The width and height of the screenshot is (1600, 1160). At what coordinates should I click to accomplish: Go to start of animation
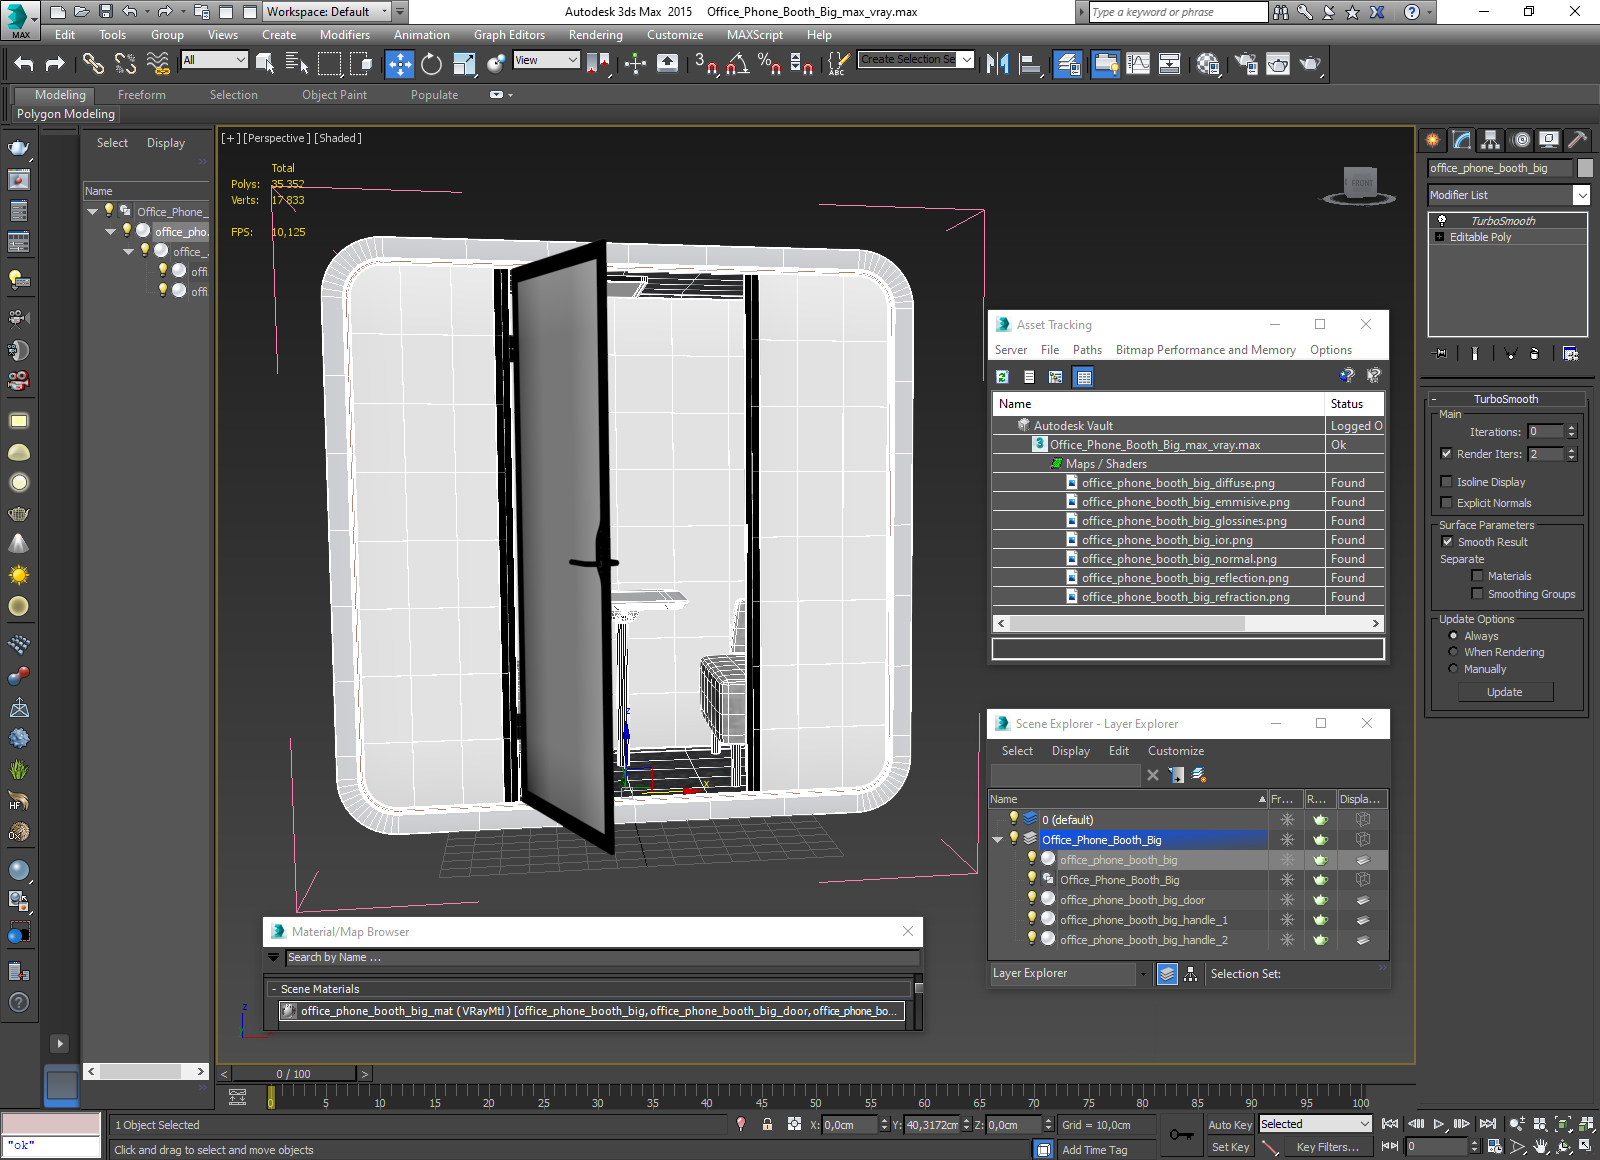(x=1390, y=1124)
